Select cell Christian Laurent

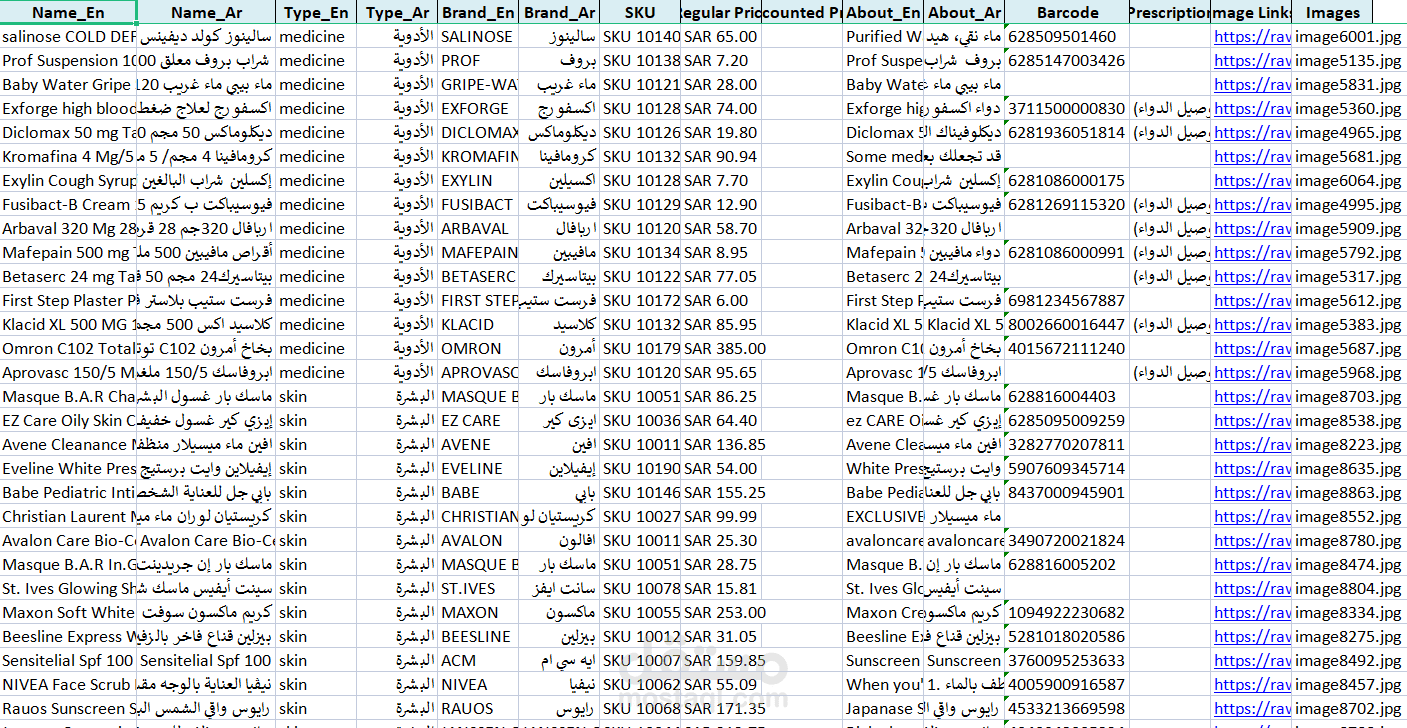click(x=69, y=517)
